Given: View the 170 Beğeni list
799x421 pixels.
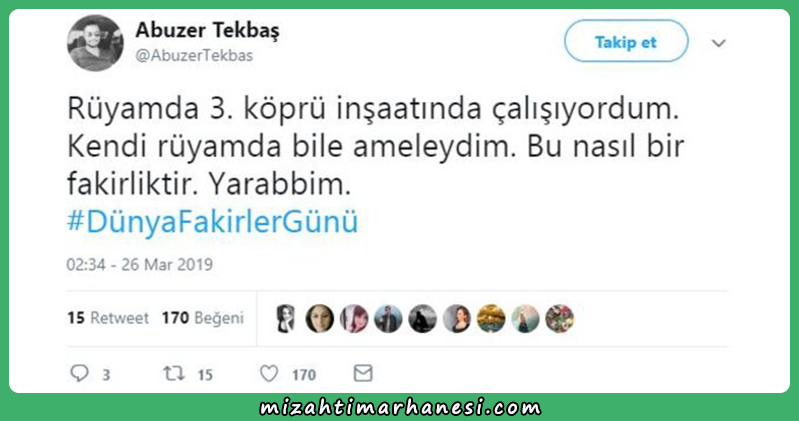Looking at the screenshot, I should (x=203, y=318).
